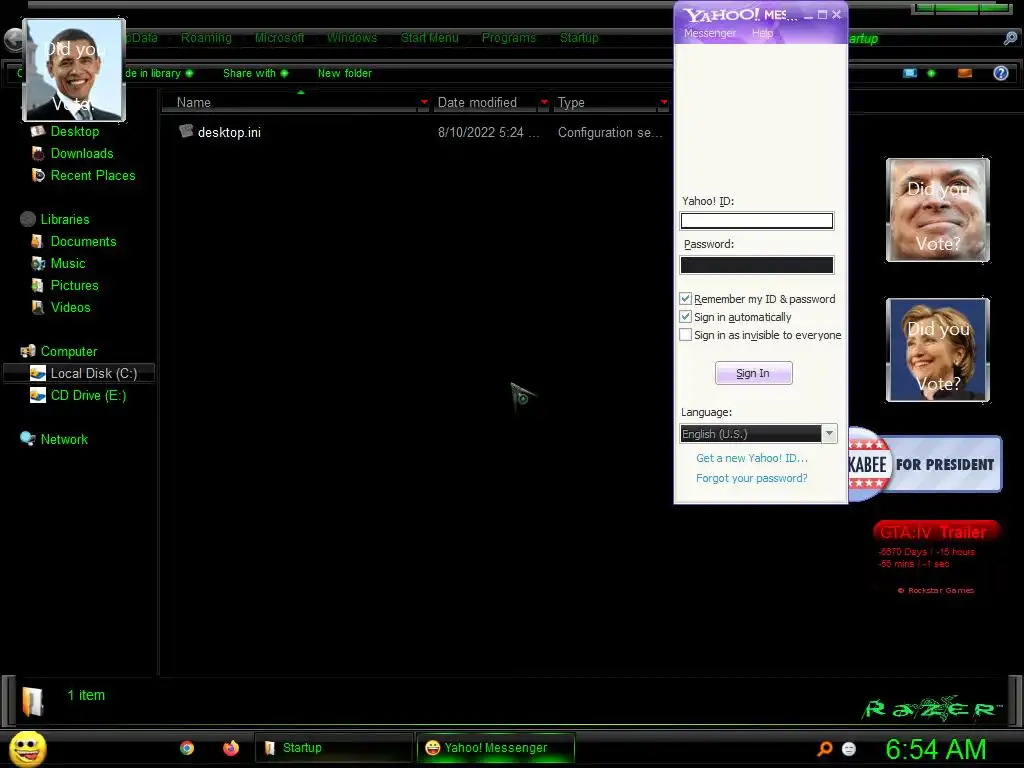Screen dimensions: 1024x768
Task: Click the folder icon in details pane
Action: point(33,702)
